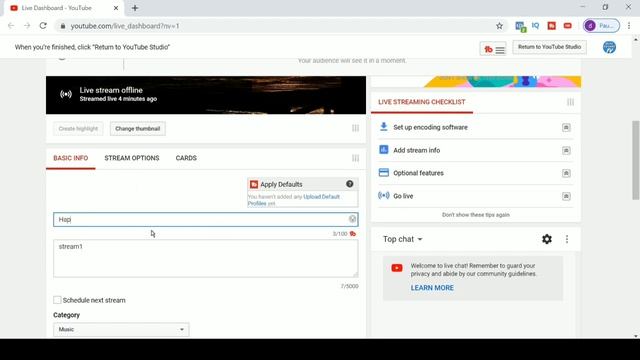Click the browser address bar URL
The image size is (640, 360).
[125, 26]
